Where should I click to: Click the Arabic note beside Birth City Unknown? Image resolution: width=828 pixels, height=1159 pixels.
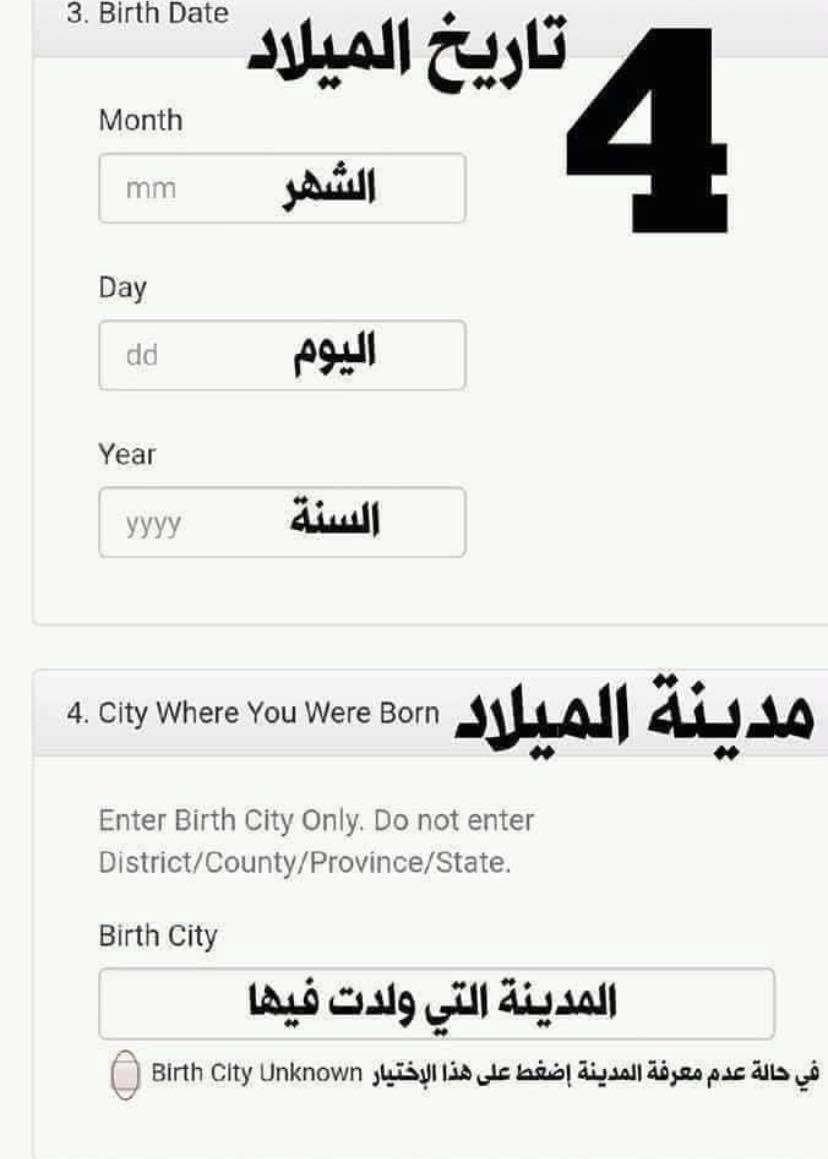point(596,1073)
